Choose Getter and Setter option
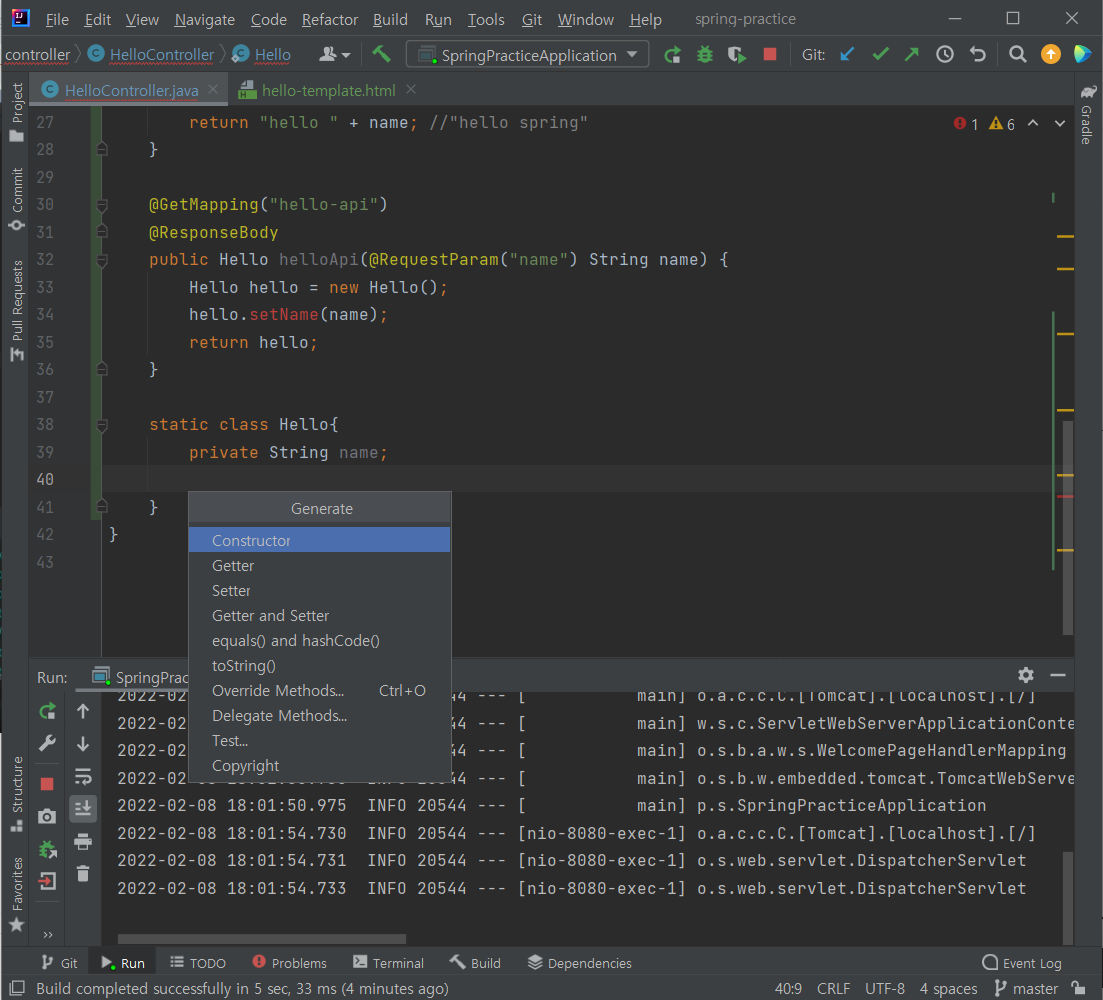1103x1000 pixels. (x=319, y=615)
